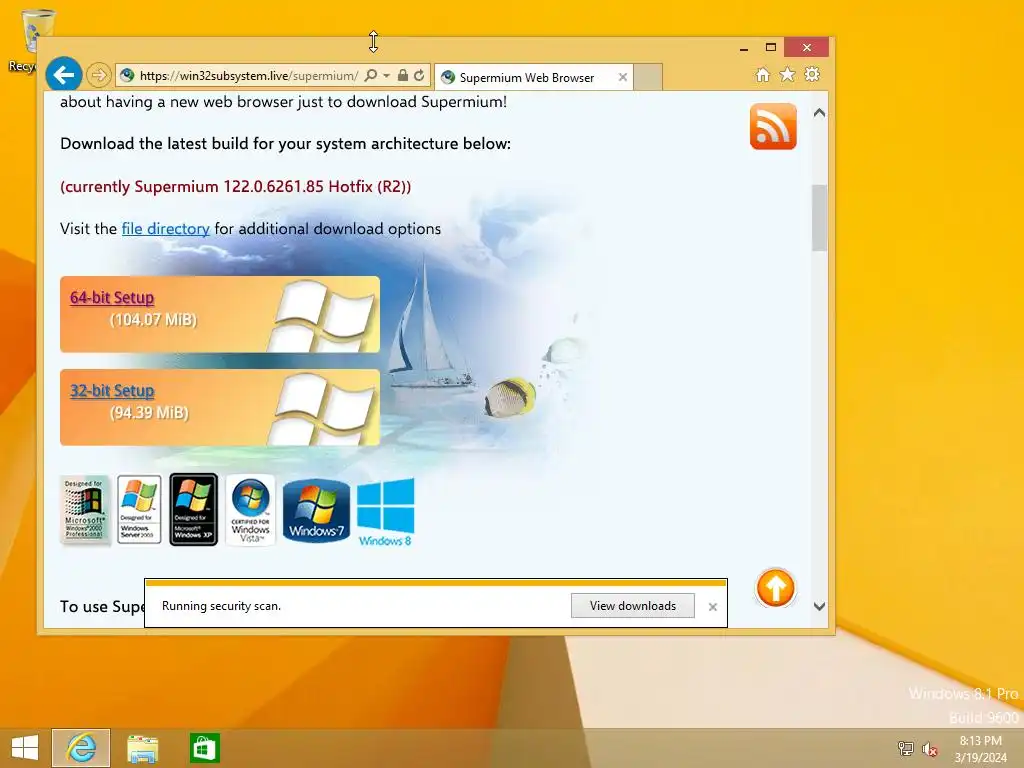Open the Windows Store taskbar icon

[x=204, y=748]
